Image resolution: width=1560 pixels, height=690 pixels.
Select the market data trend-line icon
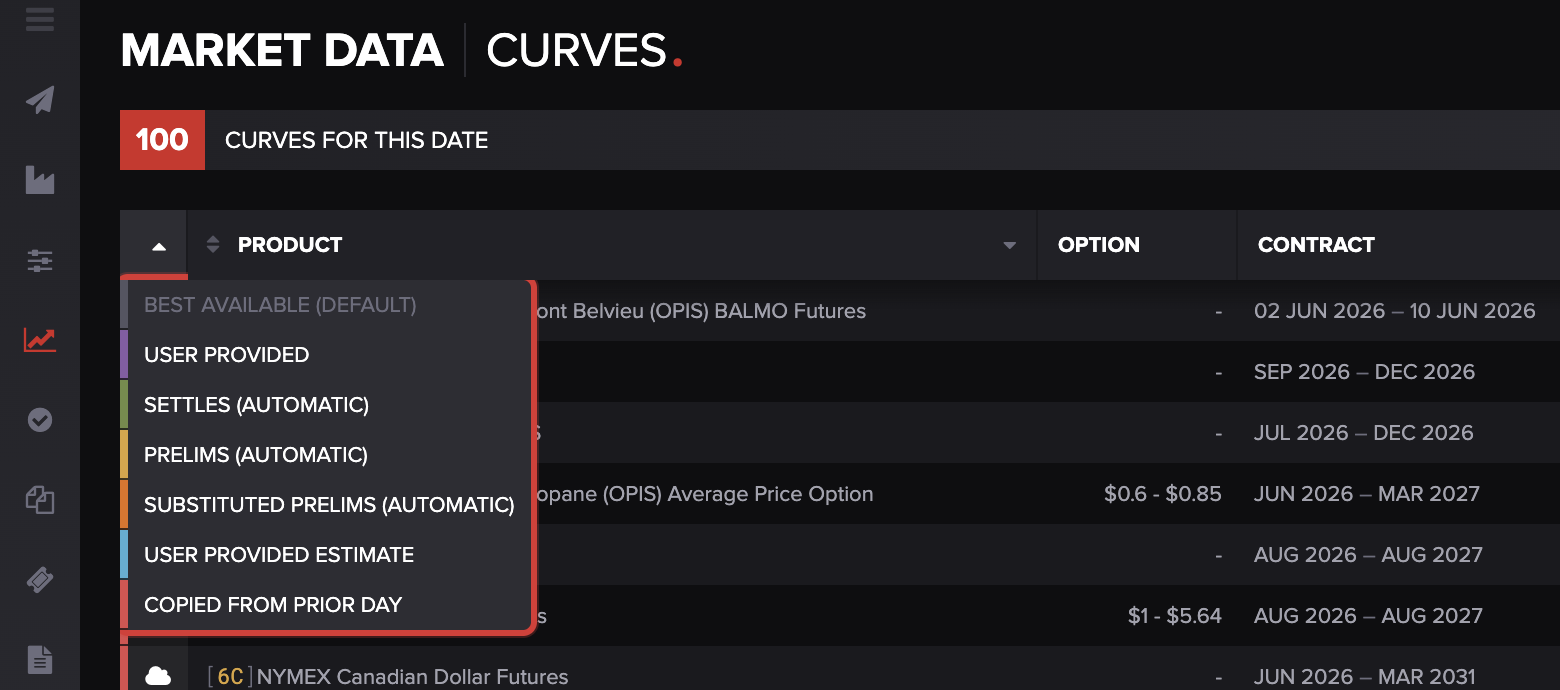[40, 340]
